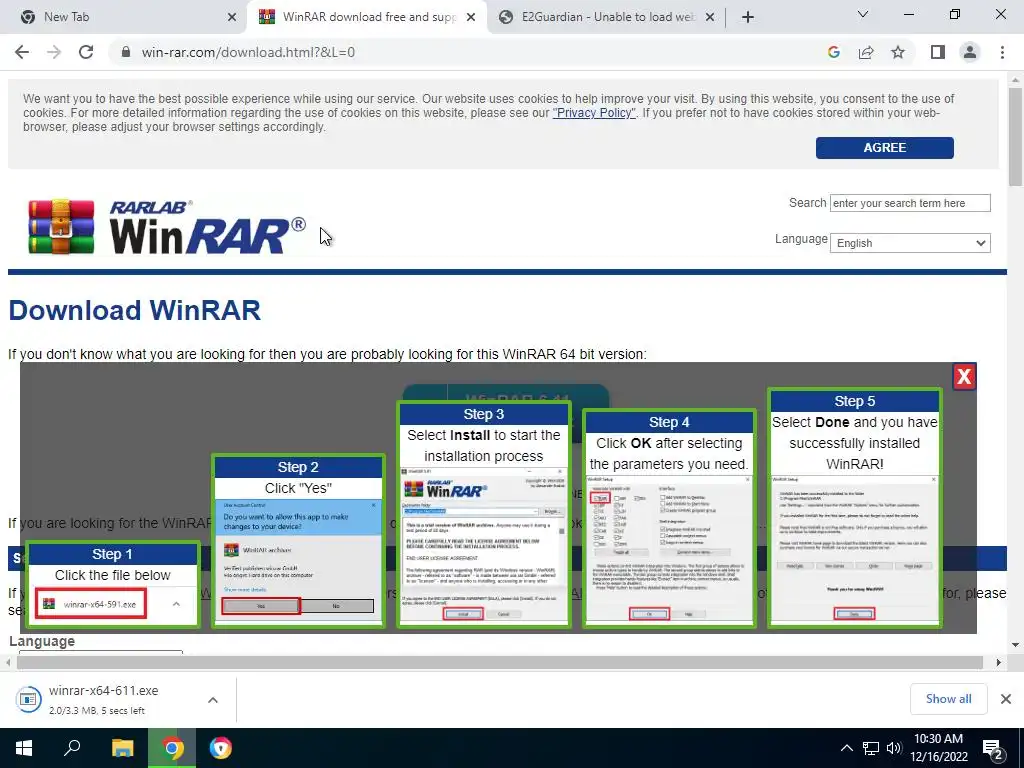Open the browser side panel

tap(938, 52)
